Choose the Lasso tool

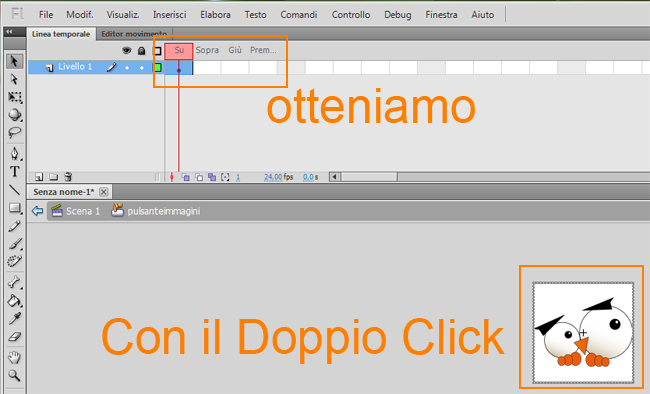15,132
